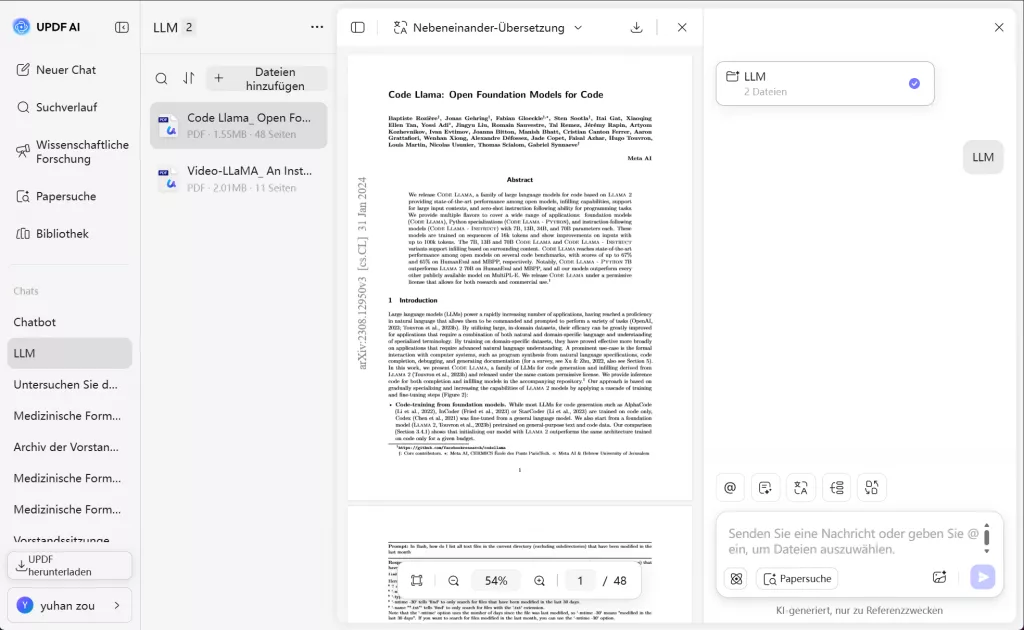Viewport: 1024px width, 630px height.
Task: Send the chat message
Action: click(x=982, y=577)
